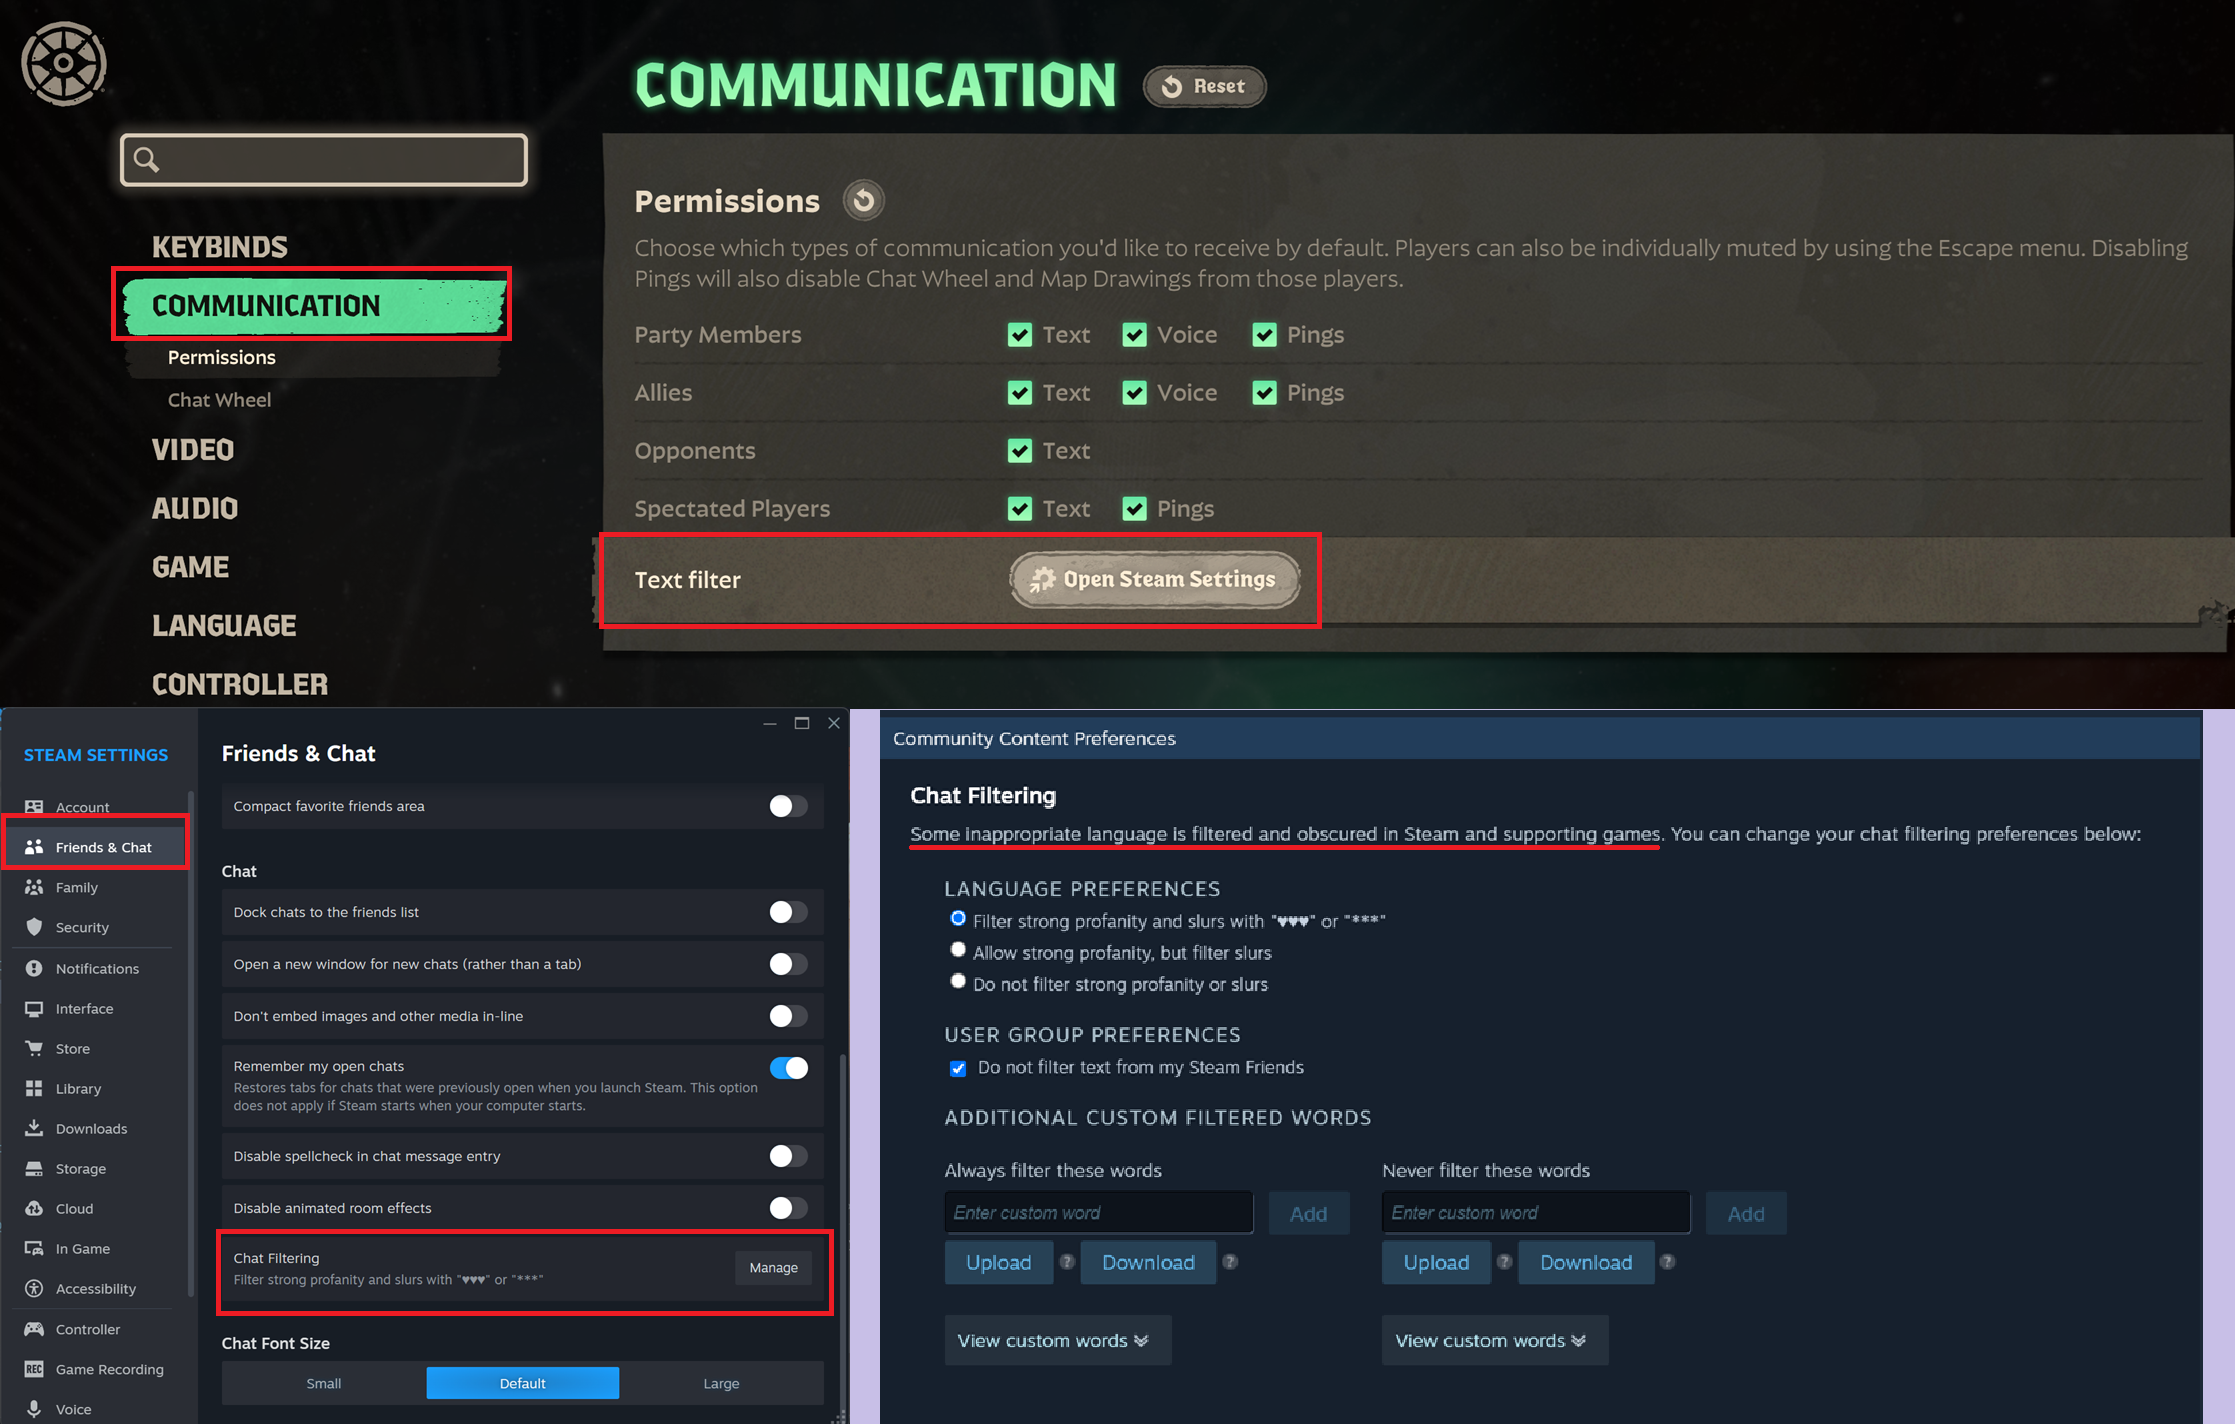Set chat font size to Small

click(x=324, y=1383)
